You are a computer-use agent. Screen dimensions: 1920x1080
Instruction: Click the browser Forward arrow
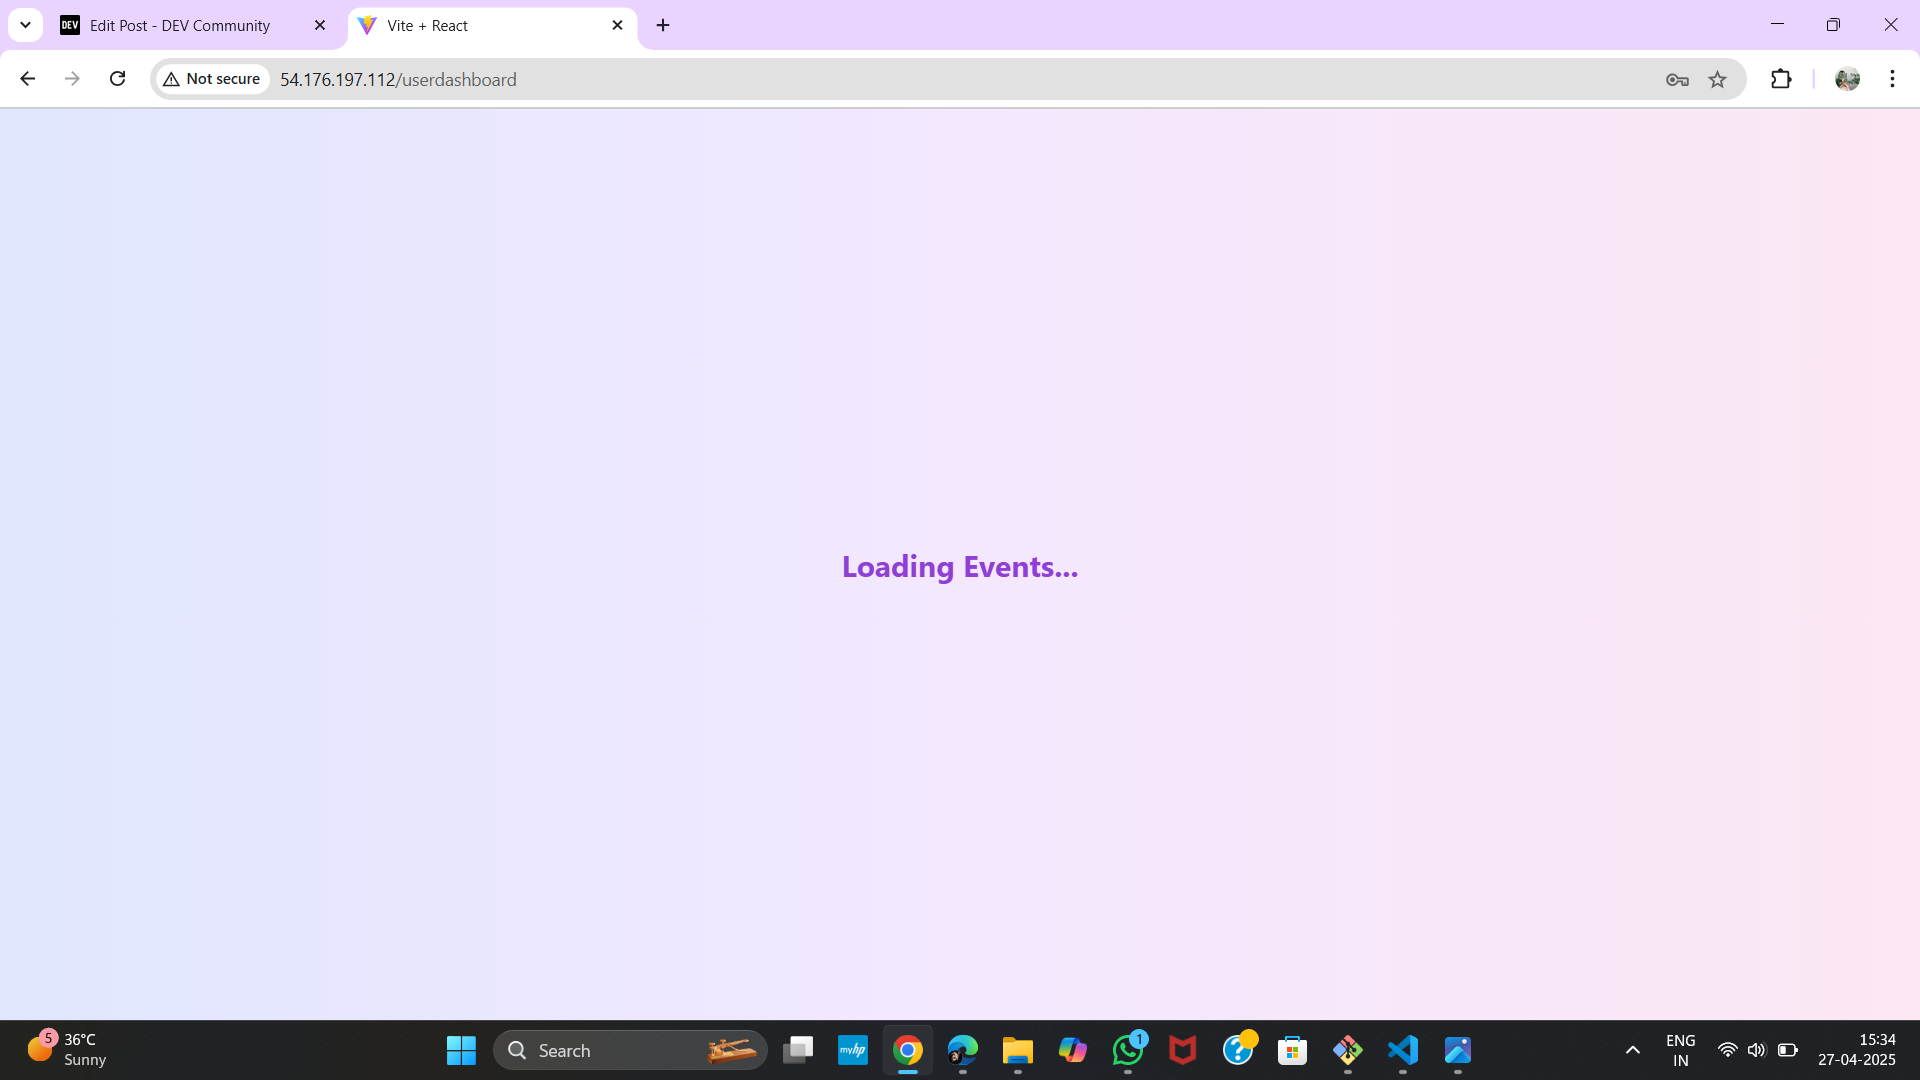pyautogui.click(x=72, y=79)
